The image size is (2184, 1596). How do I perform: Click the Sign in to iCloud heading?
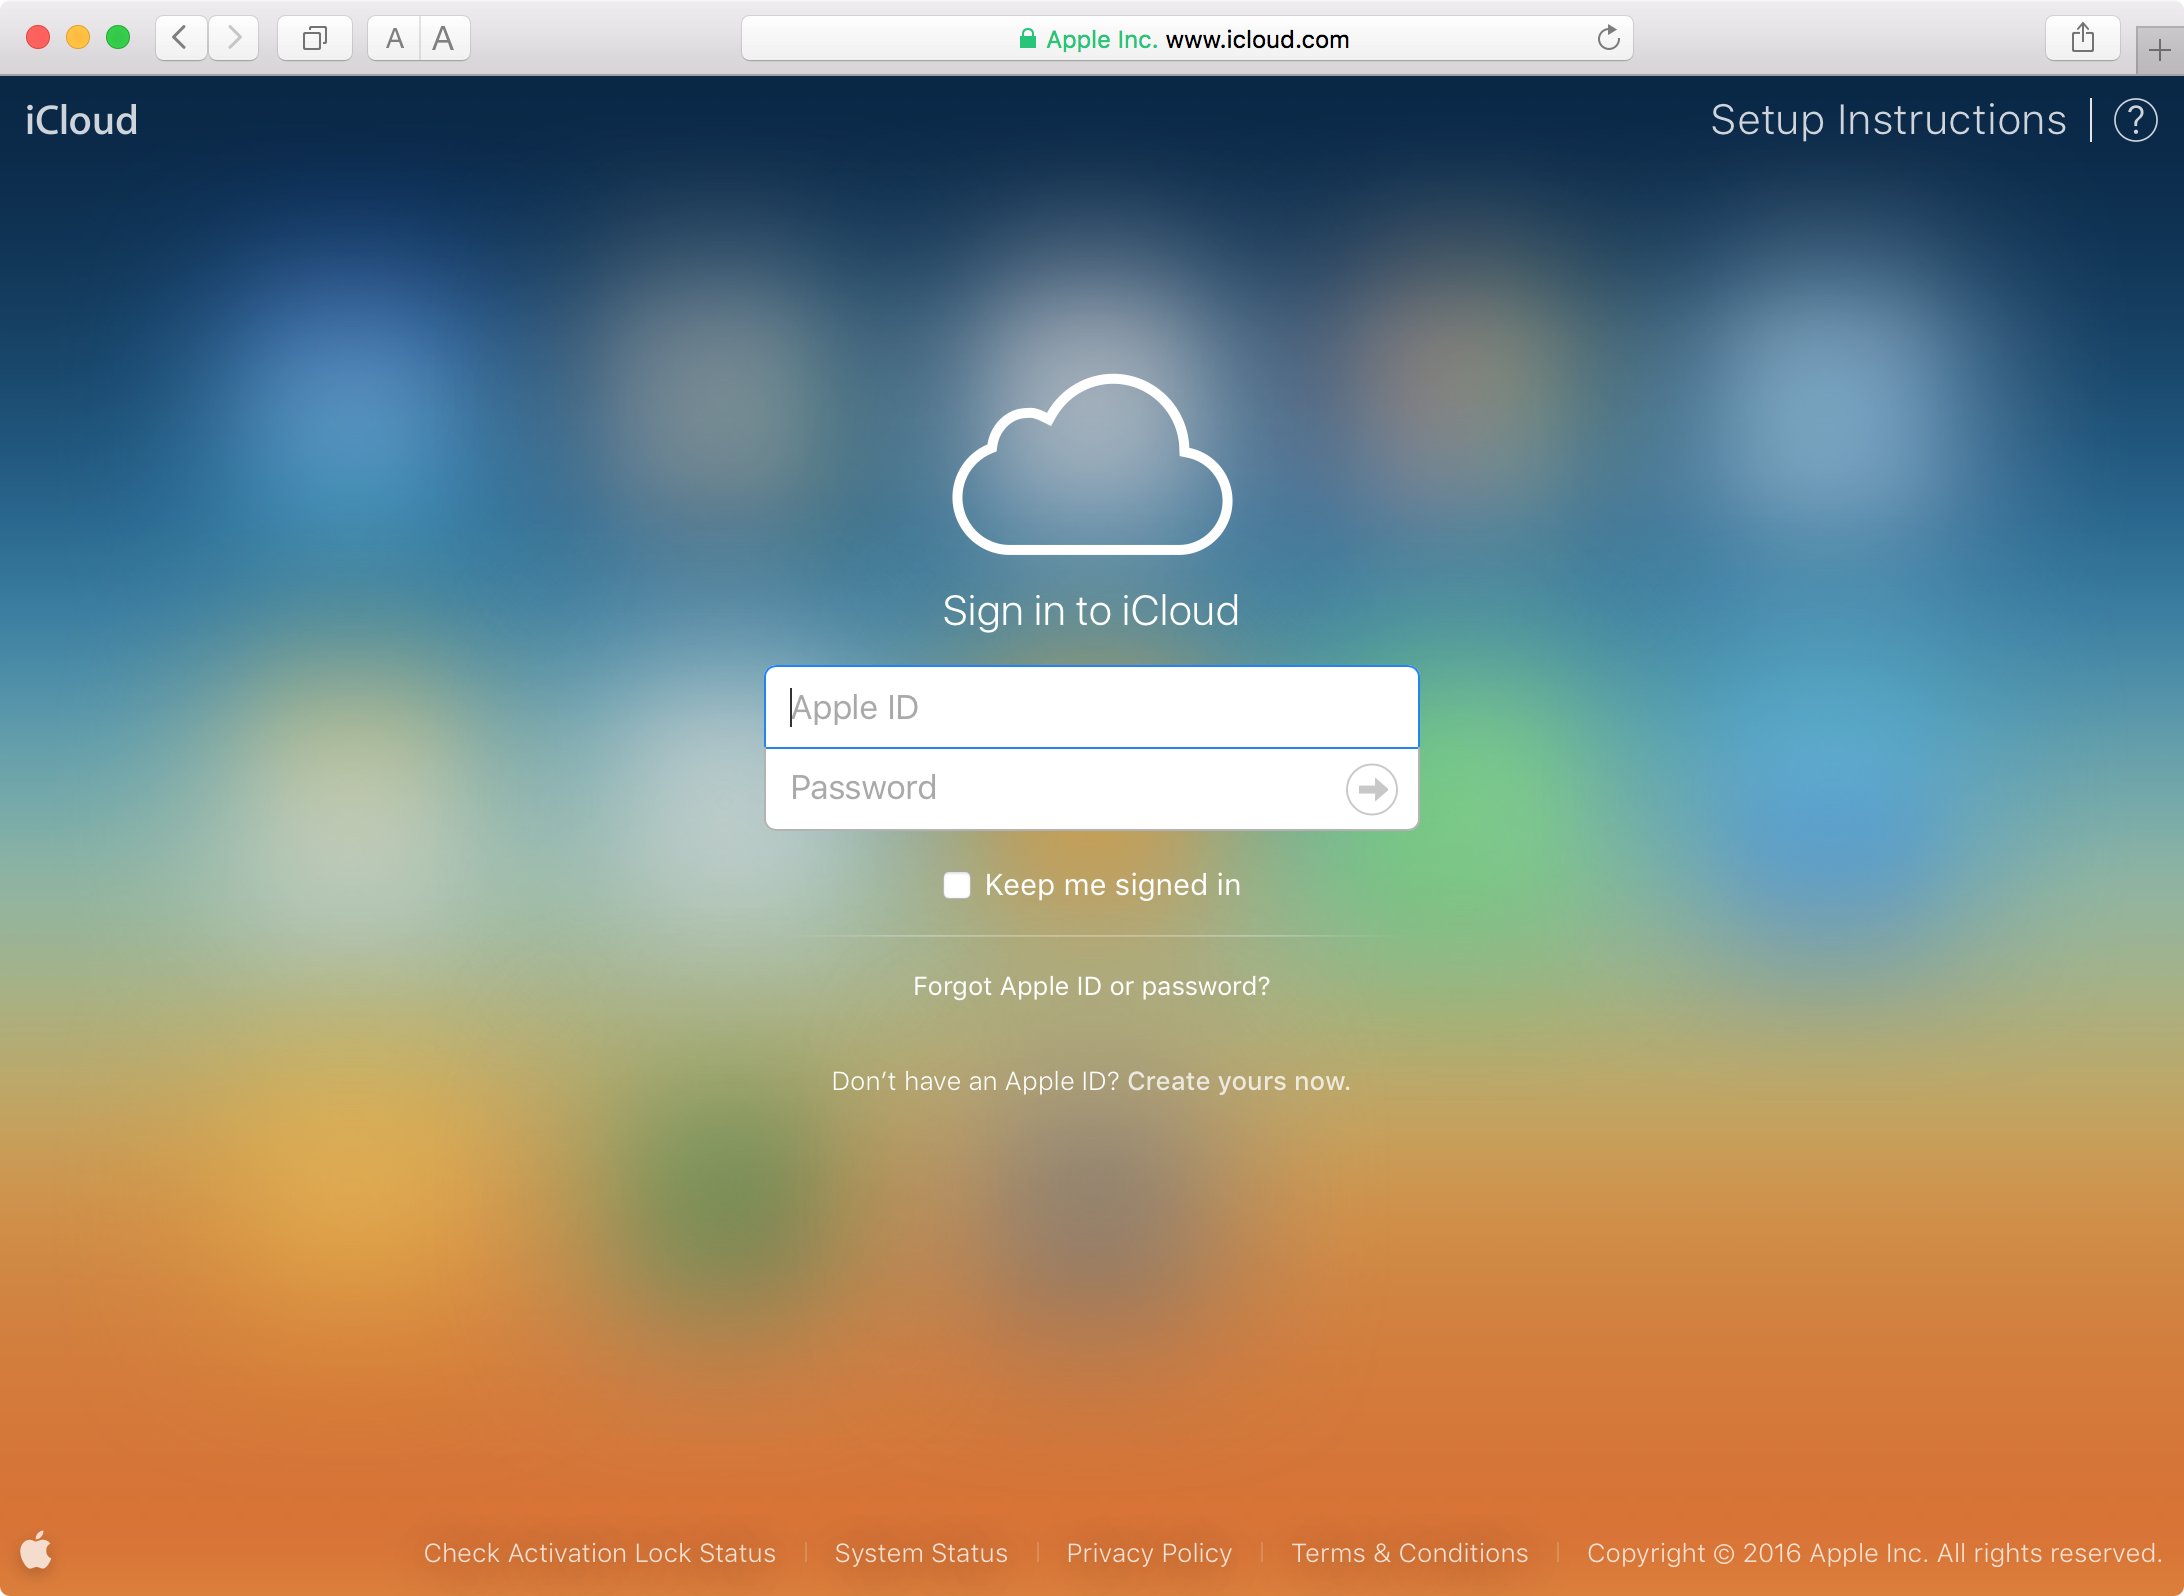coord(1091,611)
